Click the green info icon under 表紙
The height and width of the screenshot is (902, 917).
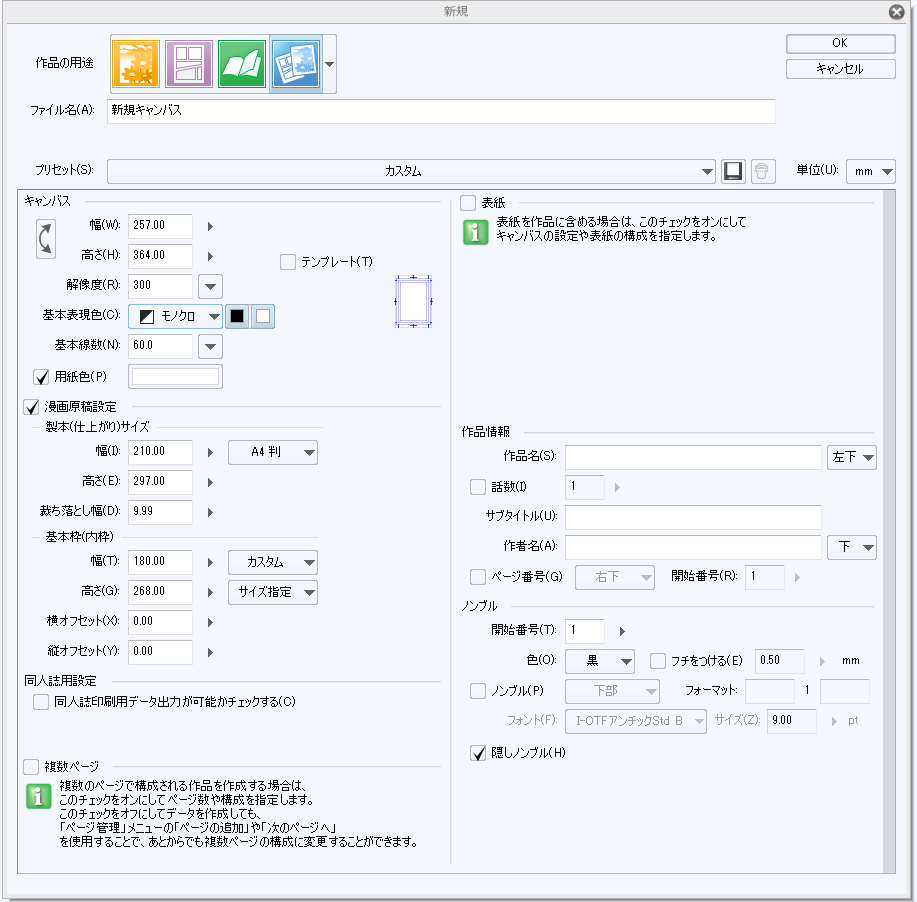tap(475, 232)
